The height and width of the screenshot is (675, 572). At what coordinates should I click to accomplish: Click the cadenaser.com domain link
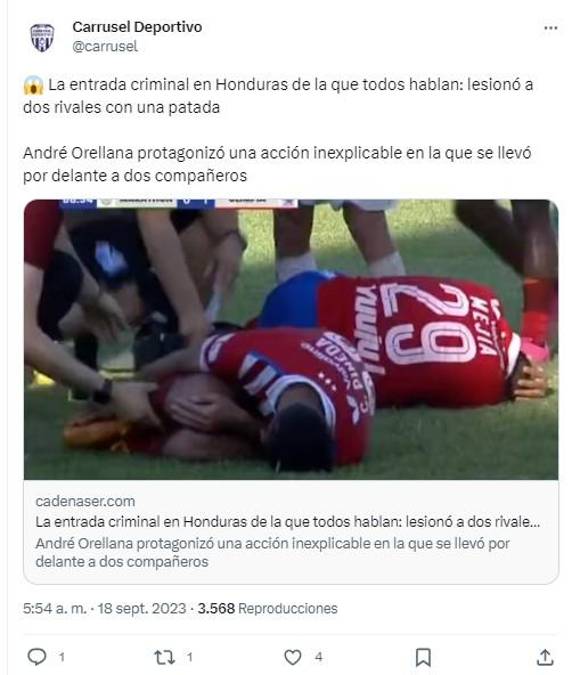pos(85,501)
